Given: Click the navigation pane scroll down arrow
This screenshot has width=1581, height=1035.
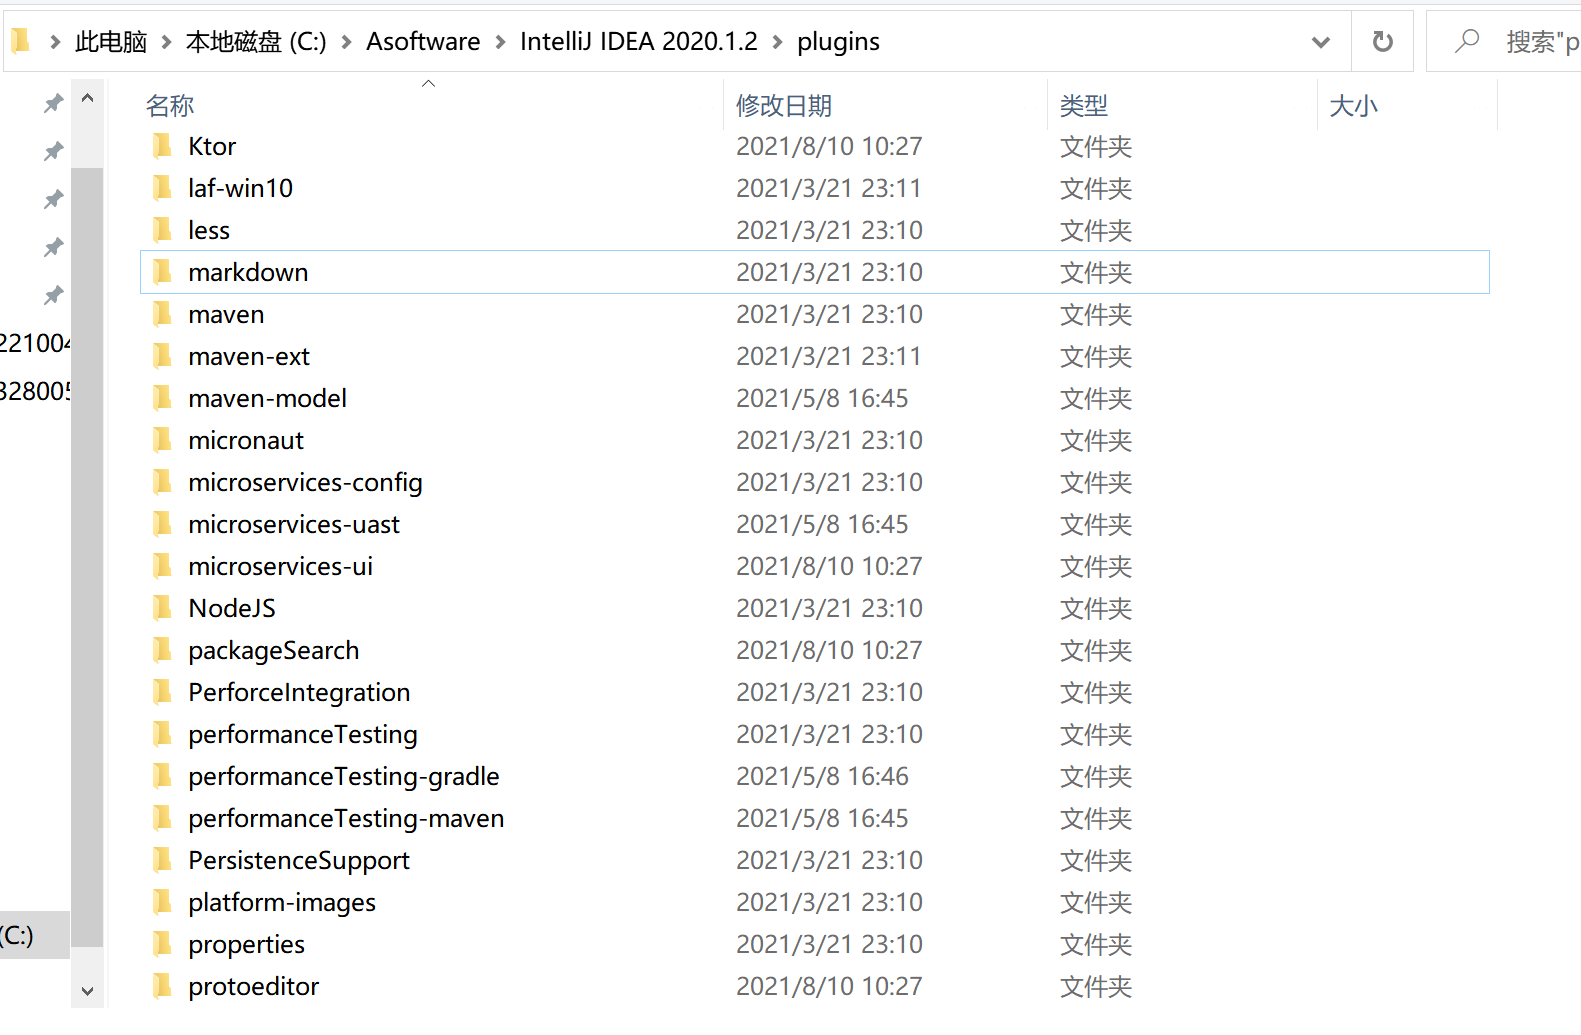Looking at the screenshot, I should click(x=87, y=991).
